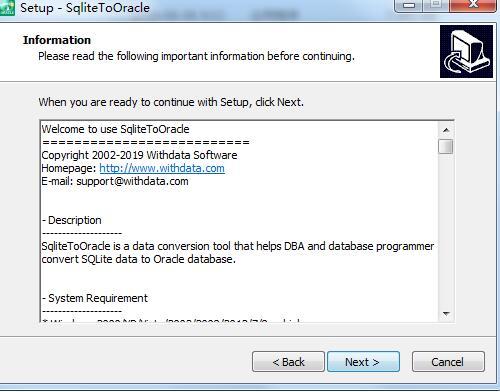500x392 pixels.
Task: Click the maximize button in the title bar
Action: pos(437,5)
